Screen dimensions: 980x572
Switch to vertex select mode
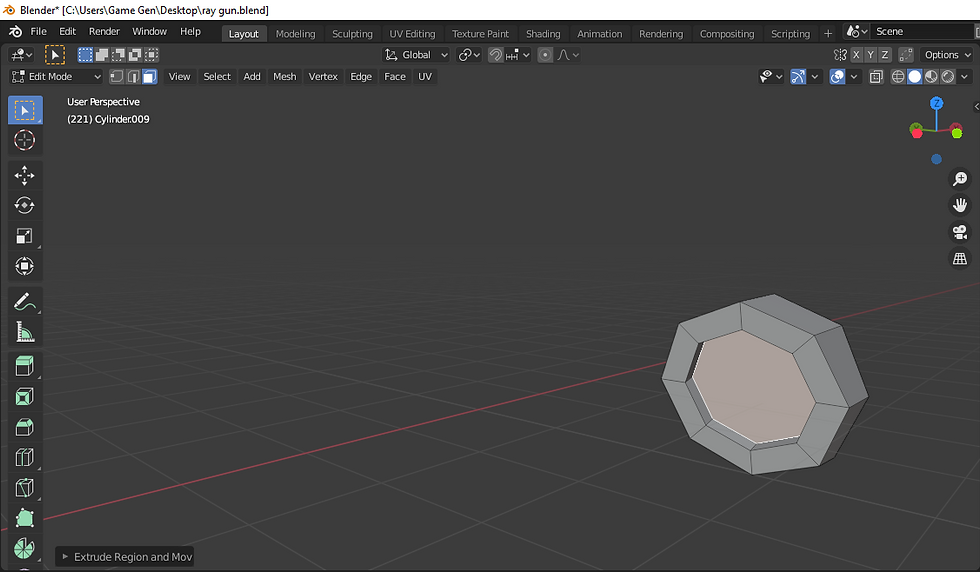coord(116,76)
